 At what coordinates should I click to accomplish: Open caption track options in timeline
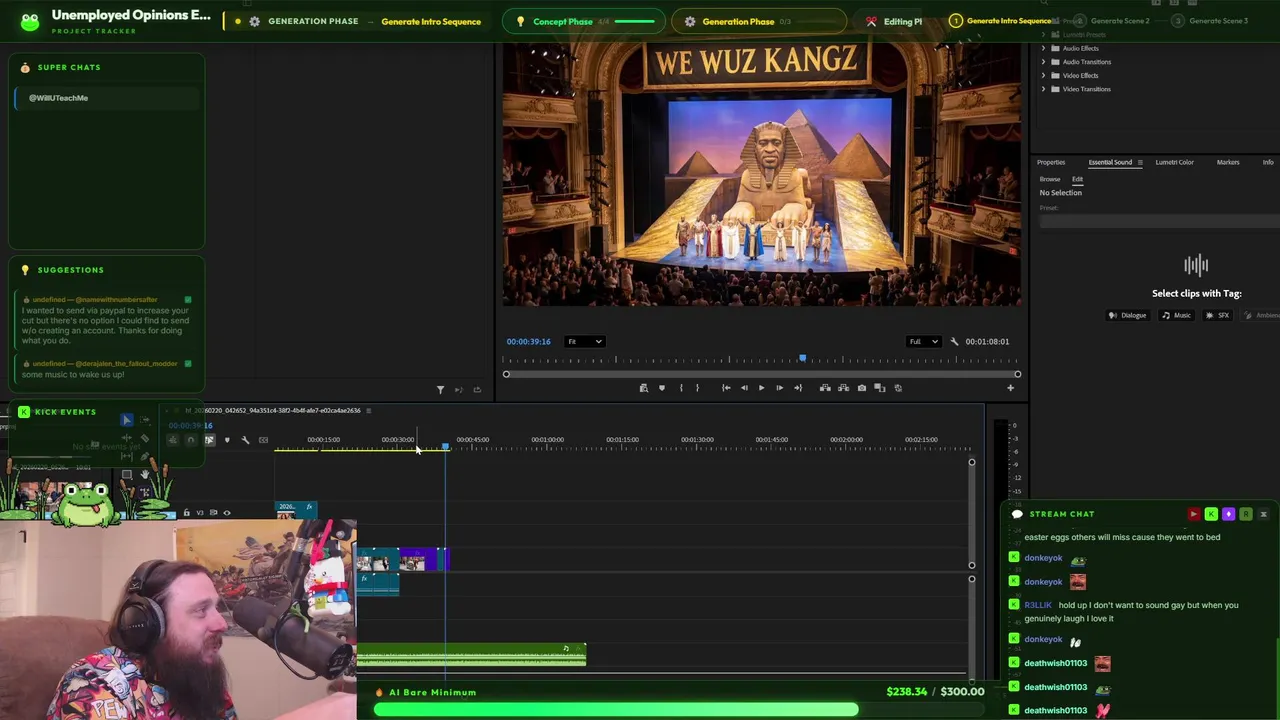[263, 440]
